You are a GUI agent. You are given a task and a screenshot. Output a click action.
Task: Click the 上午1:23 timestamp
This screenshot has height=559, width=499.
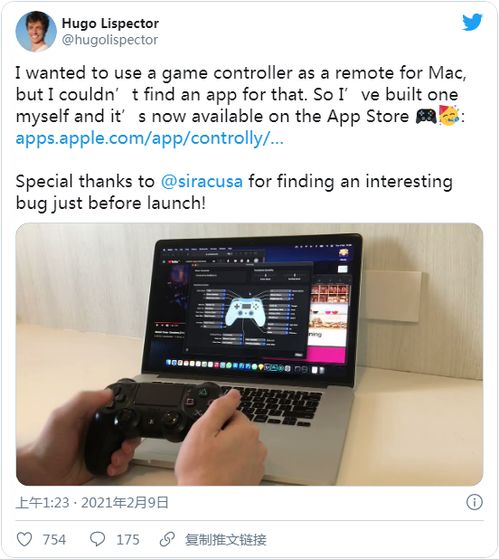coord(42,503)
